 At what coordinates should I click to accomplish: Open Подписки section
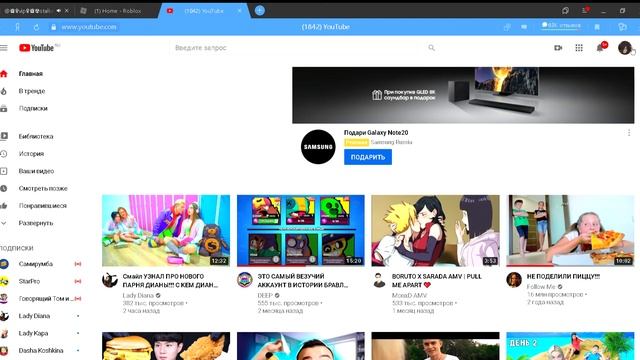click(33, 108)
